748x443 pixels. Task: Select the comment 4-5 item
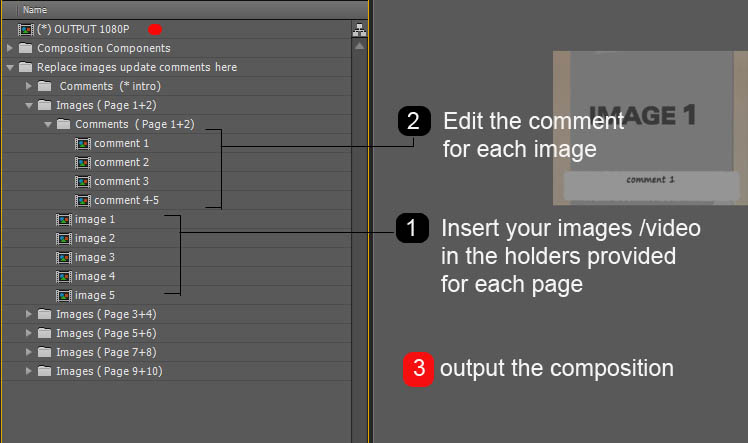(126, 200)
